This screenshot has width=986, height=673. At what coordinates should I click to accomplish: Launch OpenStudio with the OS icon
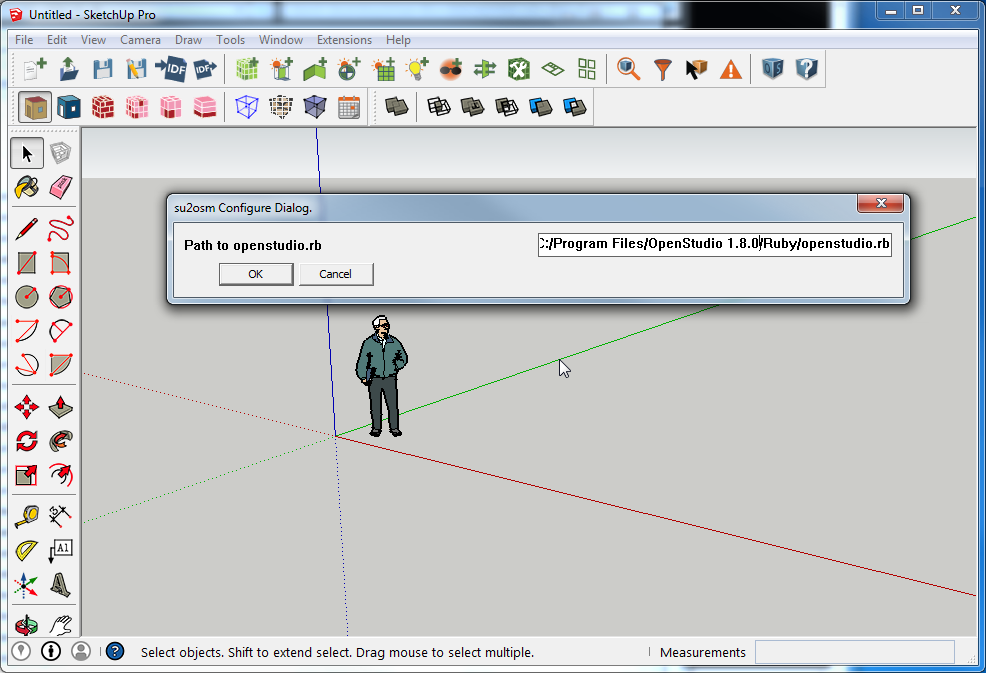pyautogui.click(x=772, y=69)
